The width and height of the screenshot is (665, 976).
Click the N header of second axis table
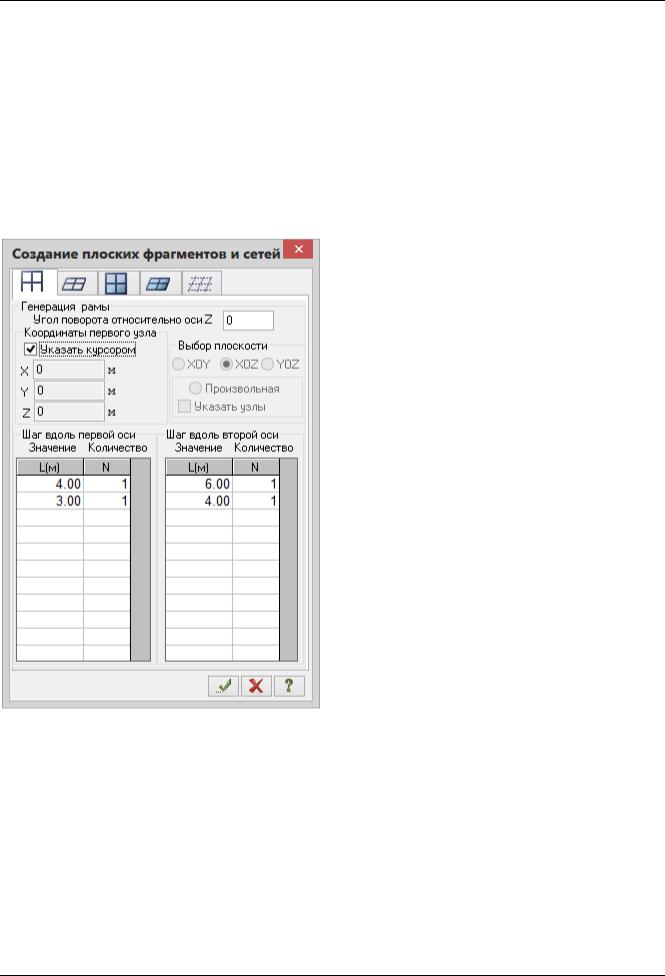pos(255,467)
